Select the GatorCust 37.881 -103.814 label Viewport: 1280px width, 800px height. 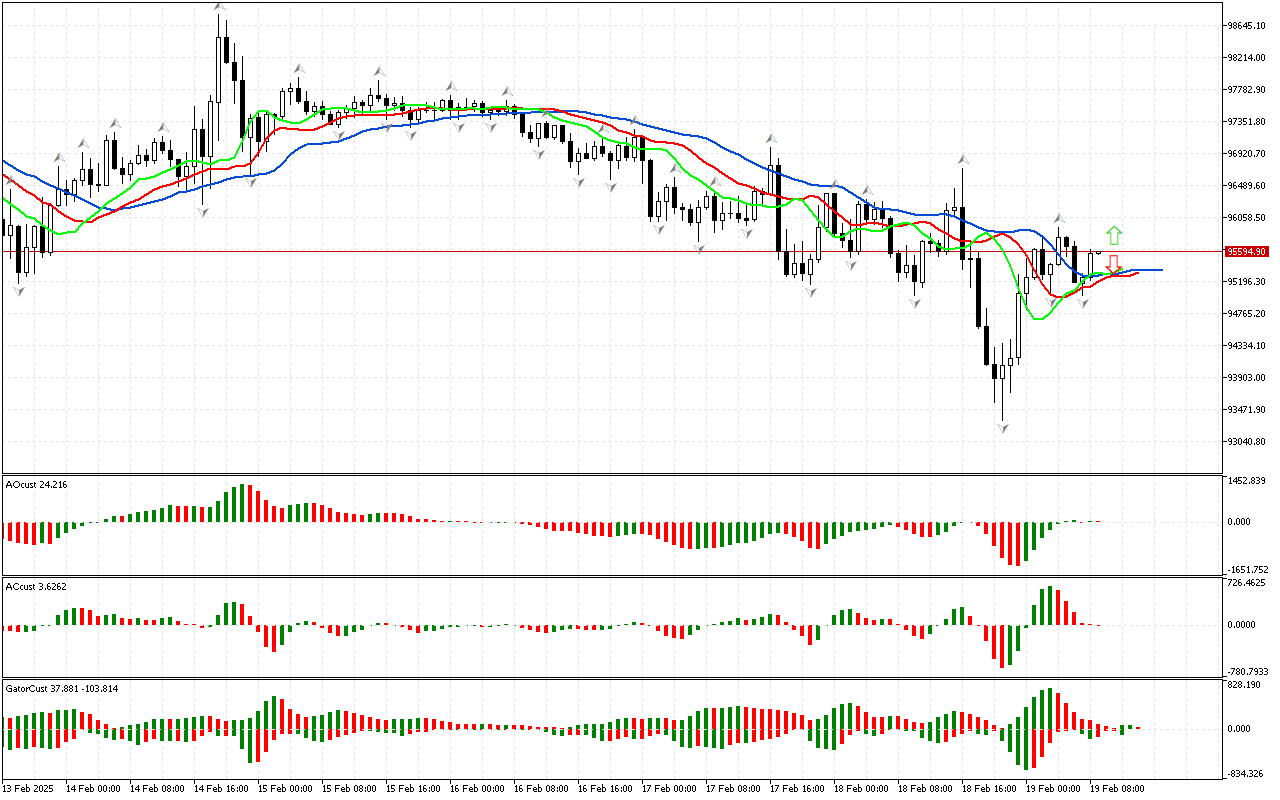pyautogui.click(x=62, y=689)
